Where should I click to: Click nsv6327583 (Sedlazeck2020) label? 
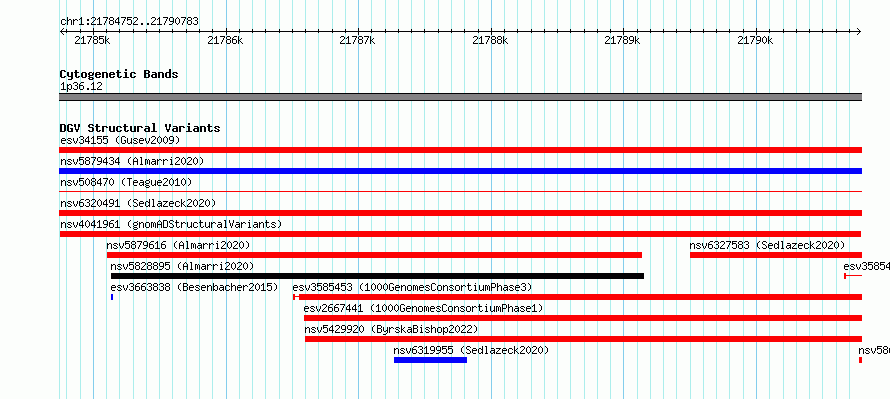pos(767,245)
